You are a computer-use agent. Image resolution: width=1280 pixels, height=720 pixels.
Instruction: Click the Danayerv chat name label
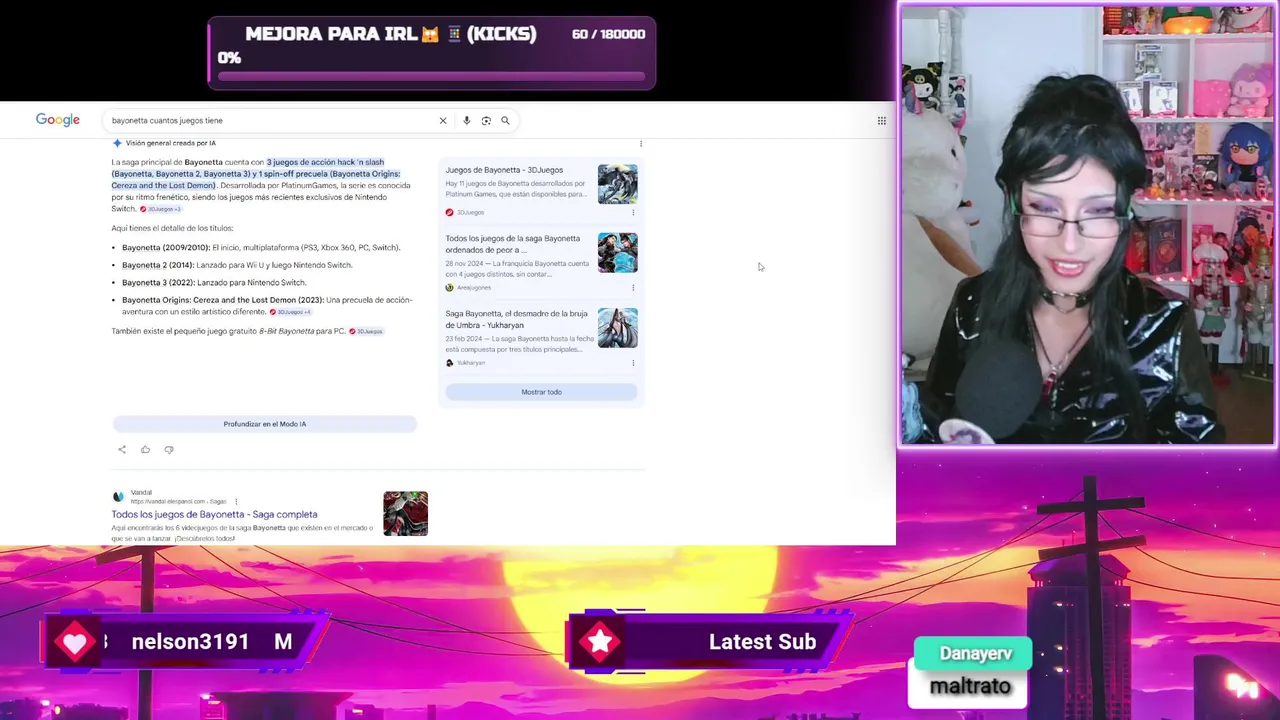[975, 653]
